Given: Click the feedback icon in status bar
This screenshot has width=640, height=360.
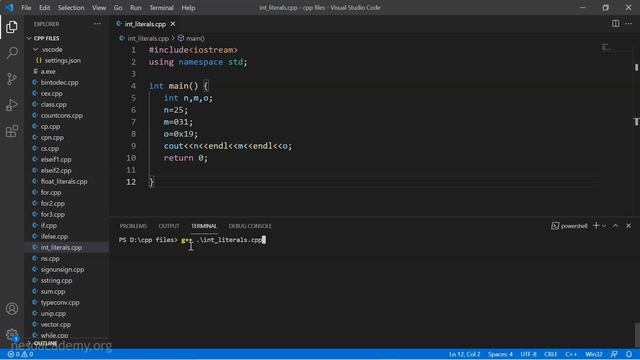Looking at the screenshot, I should (x=614, y=354).
